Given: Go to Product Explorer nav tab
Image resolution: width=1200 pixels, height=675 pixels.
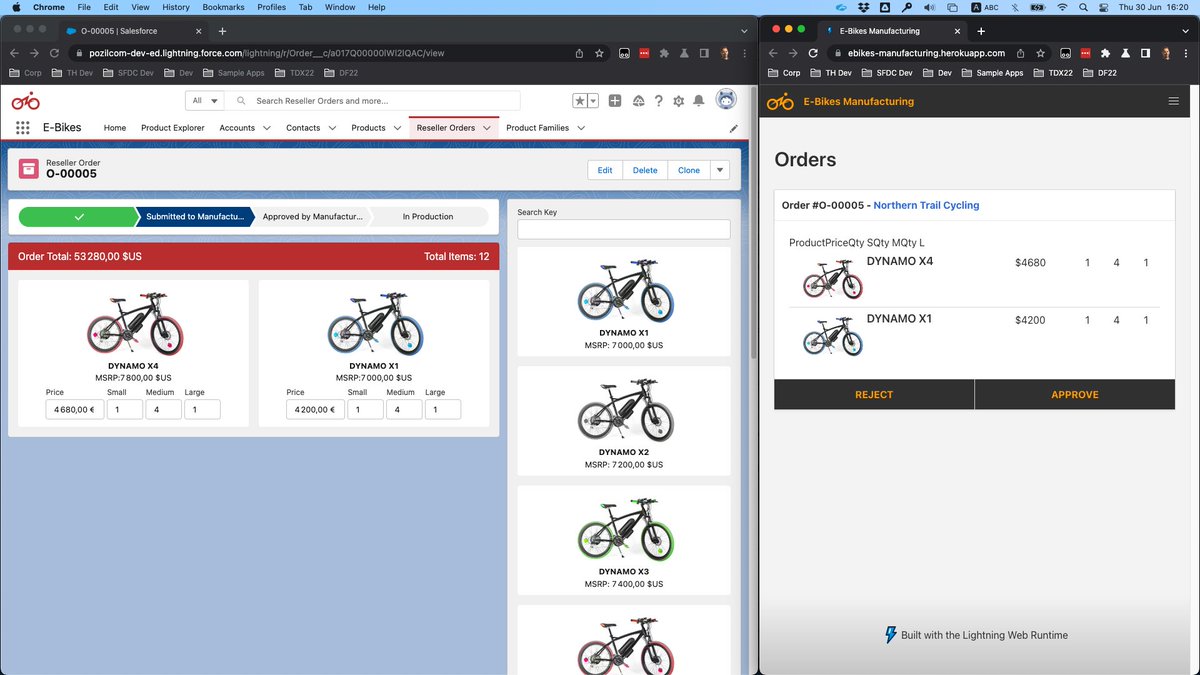Looking at the screenshot, I should pos(173,128).
